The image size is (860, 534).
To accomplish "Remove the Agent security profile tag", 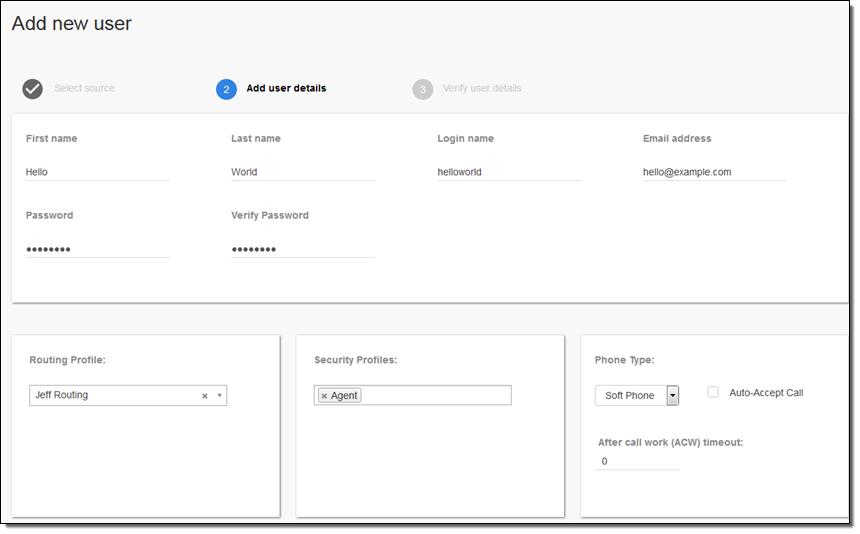I will (x=324, y=396).
